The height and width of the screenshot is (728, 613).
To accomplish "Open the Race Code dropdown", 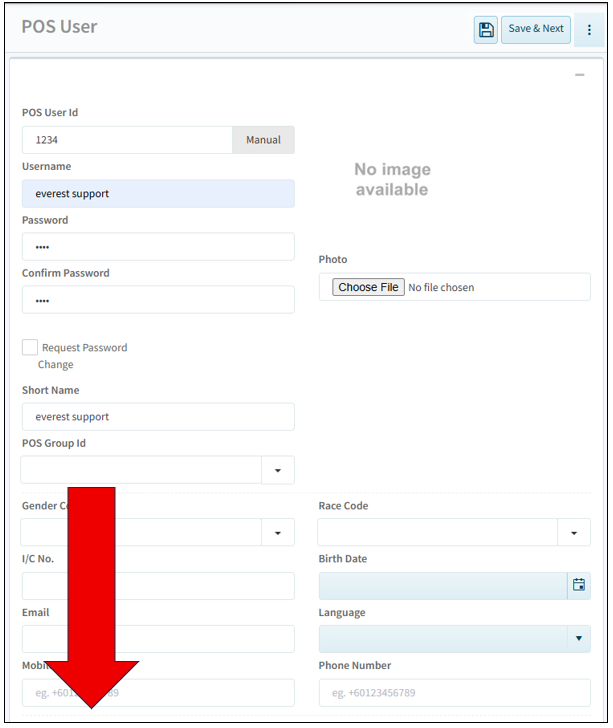I will coord(573,533).
